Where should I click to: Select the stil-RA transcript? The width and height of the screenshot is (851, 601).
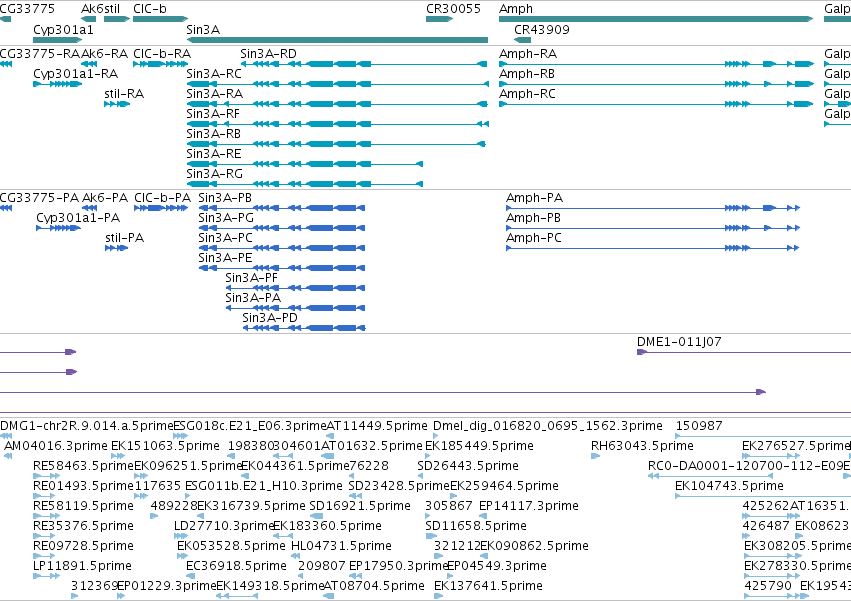[117, 104]
